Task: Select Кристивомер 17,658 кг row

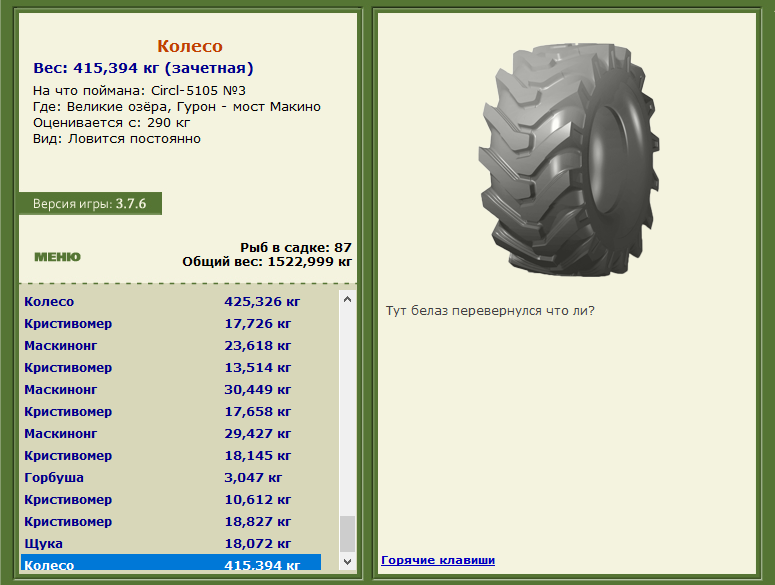Action: click(171, 412)
